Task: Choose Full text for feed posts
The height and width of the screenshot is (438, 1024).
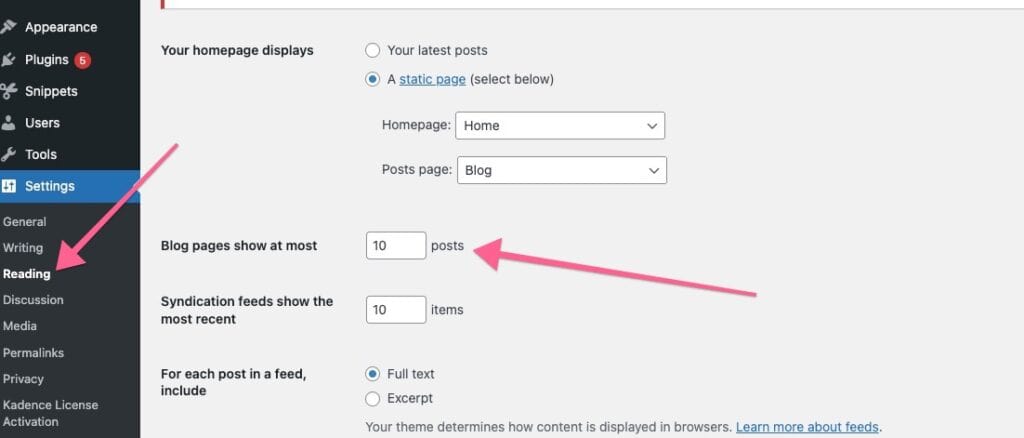Action: click(373, 374)
